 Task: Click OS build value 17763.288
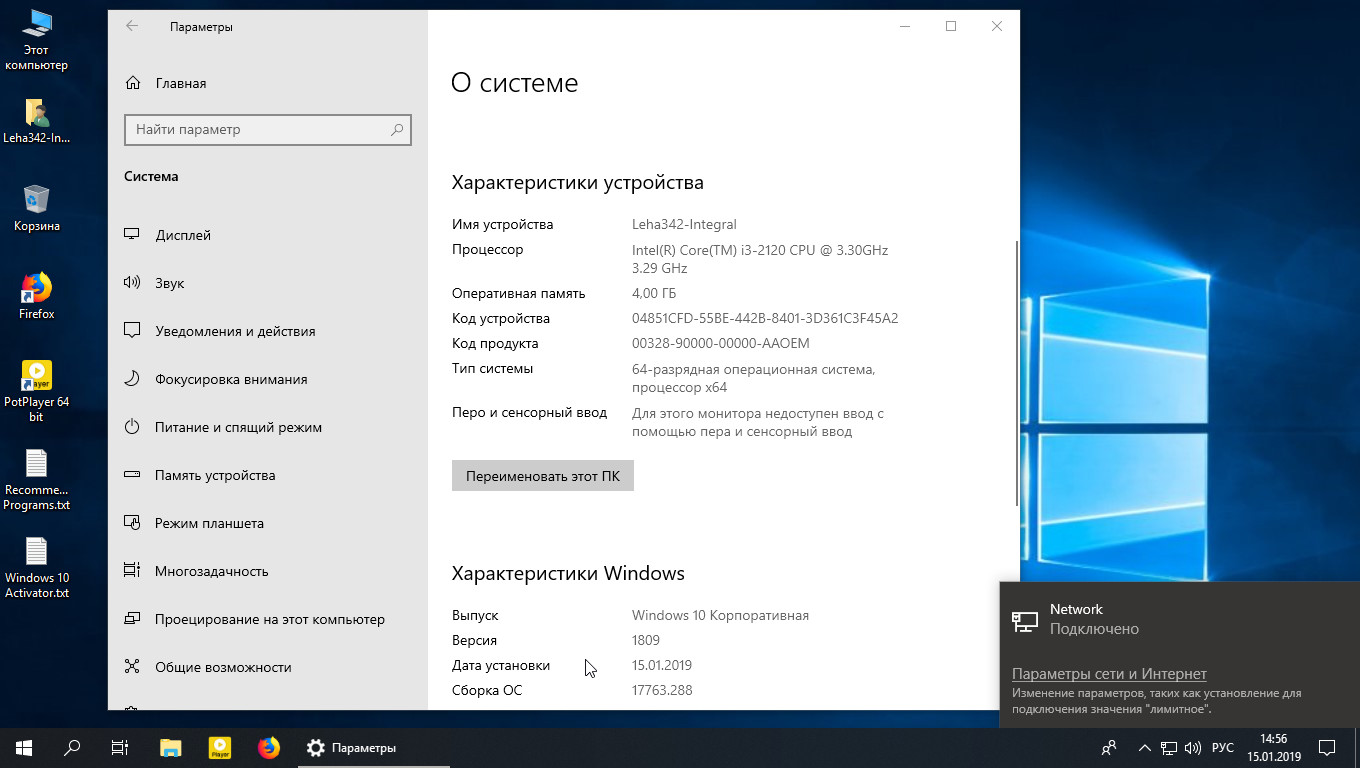(x=662, y=690)
